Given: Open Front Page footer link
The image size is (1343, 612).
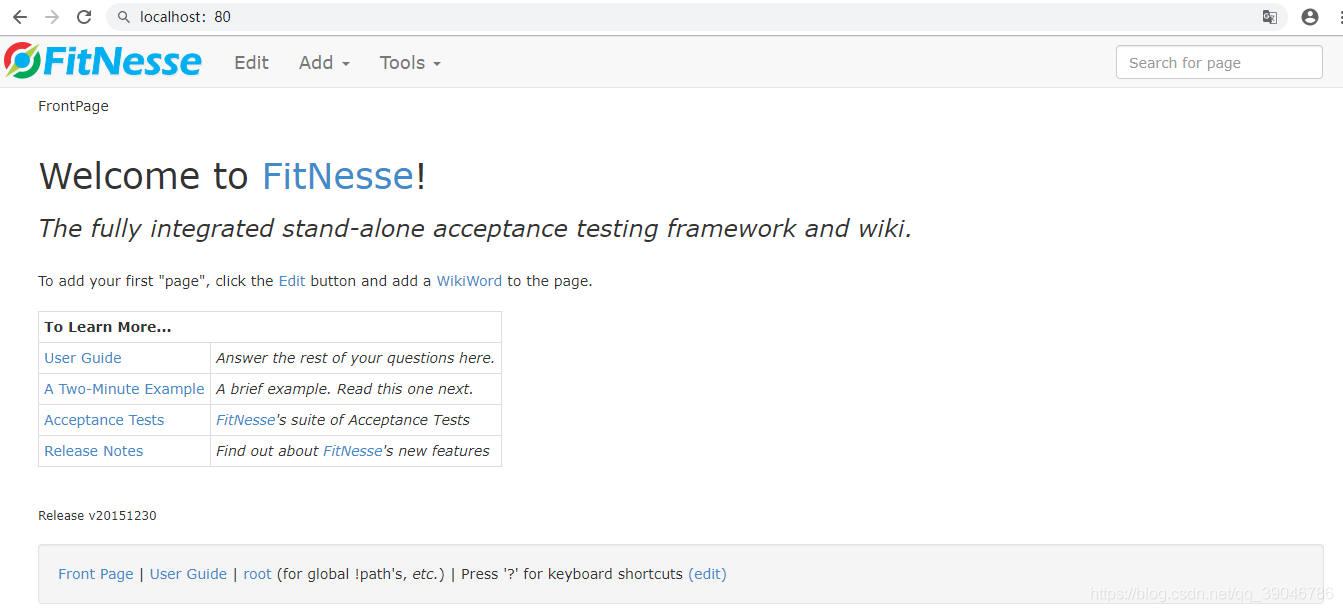Looking at the screenshot, I should pos(96,574).
